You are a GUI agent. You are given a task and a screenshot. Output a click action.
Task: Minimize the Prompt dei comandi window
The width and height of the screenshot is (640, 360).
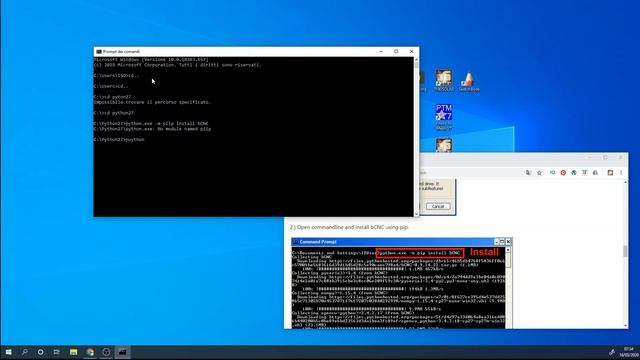click(x=381, y=51)
